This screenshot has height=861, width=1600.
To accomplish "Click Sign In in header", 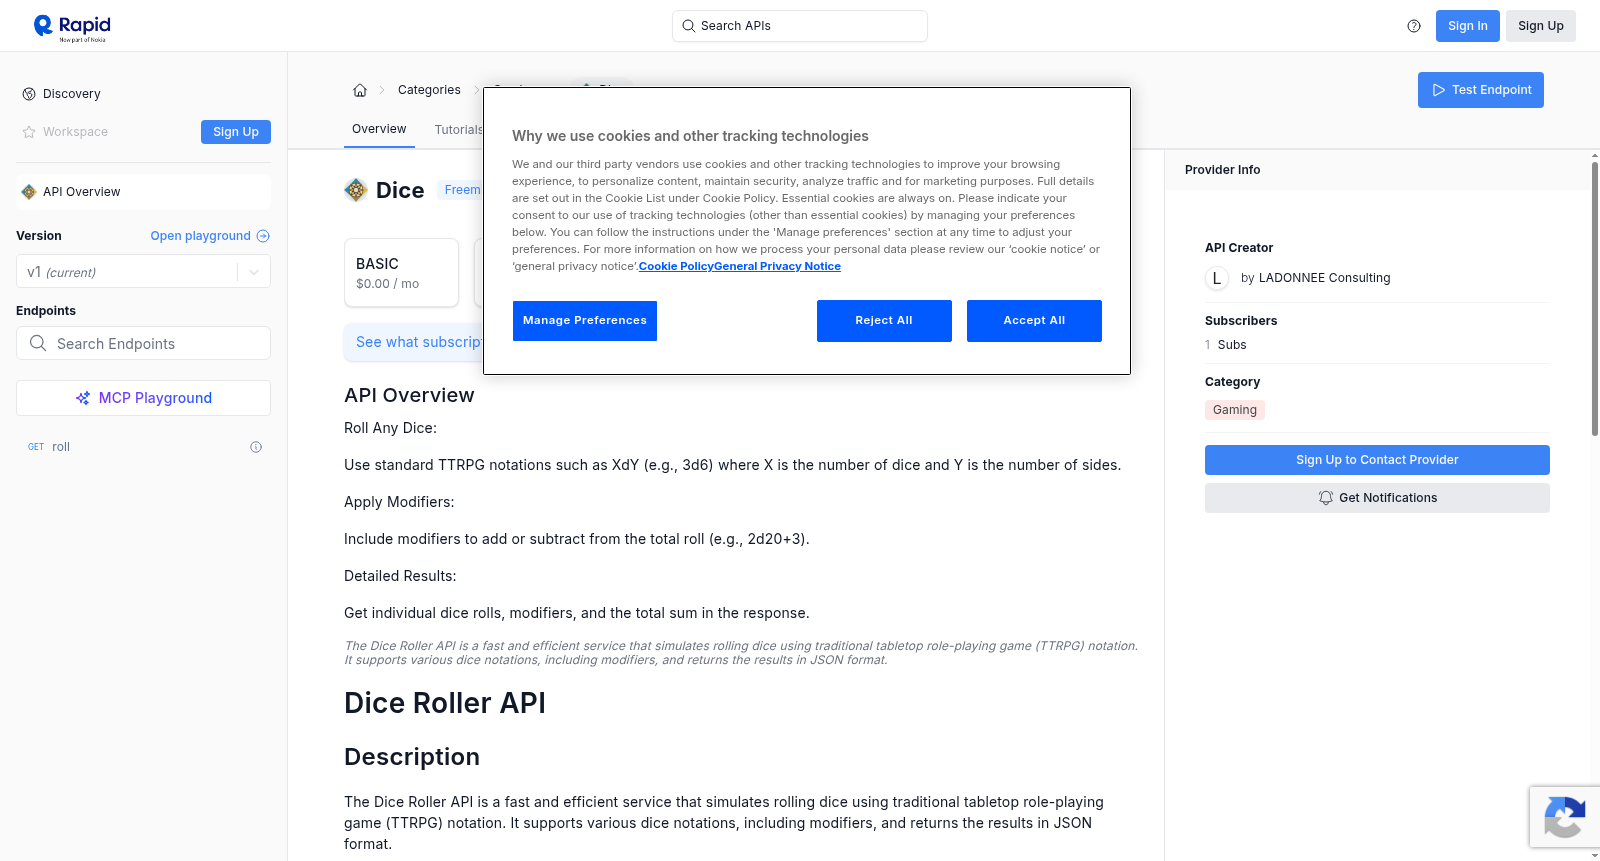I will [1468, 26].
